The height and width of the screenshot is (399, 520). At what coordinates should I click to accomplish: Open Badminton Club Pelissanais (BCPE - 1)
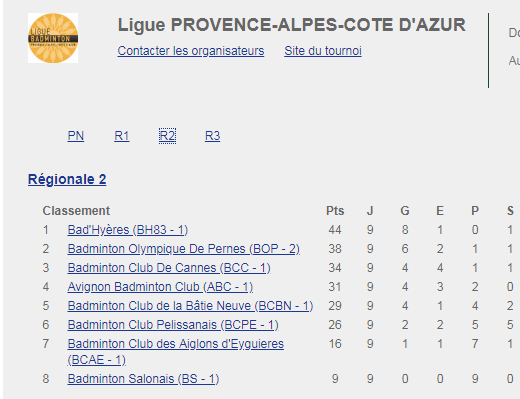point(173,325)
